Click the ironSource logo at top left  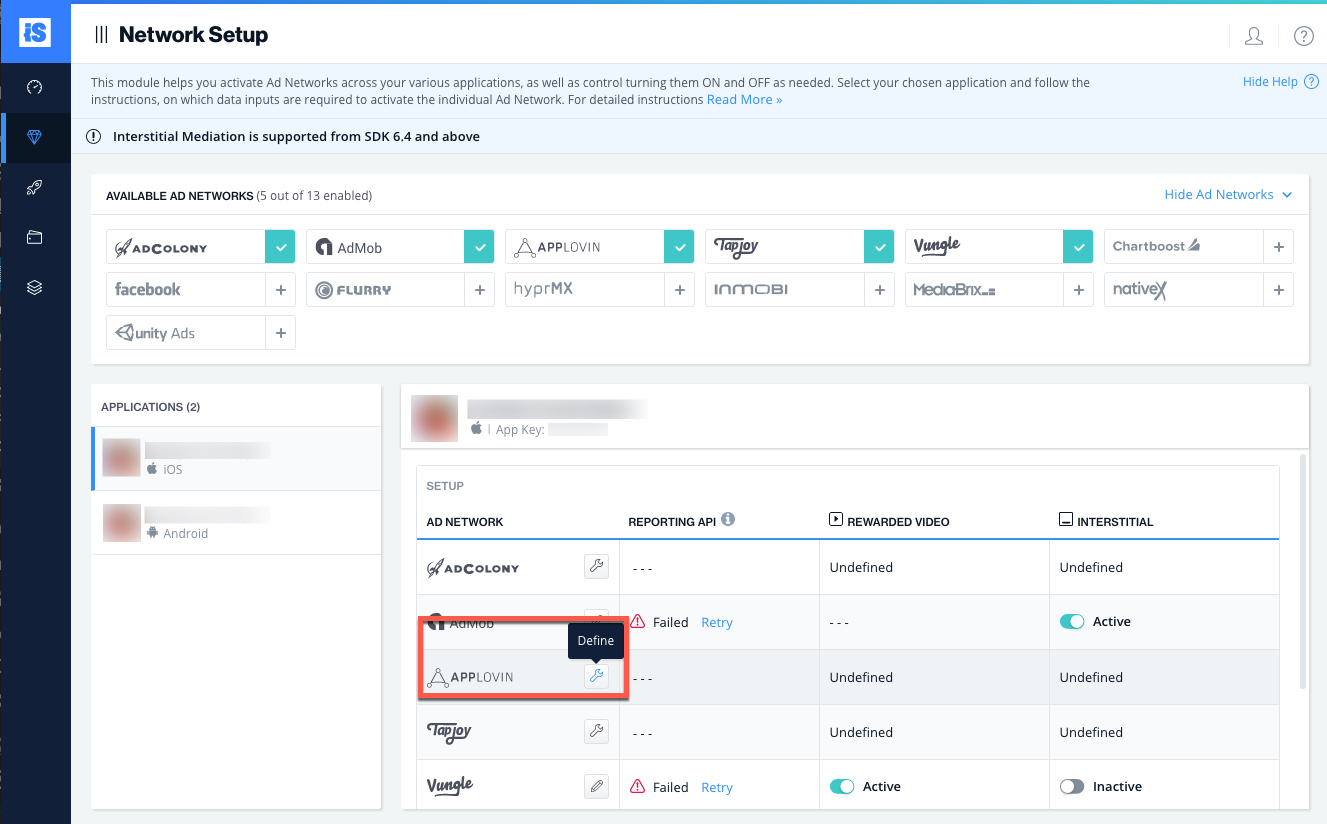pos(36,32)
